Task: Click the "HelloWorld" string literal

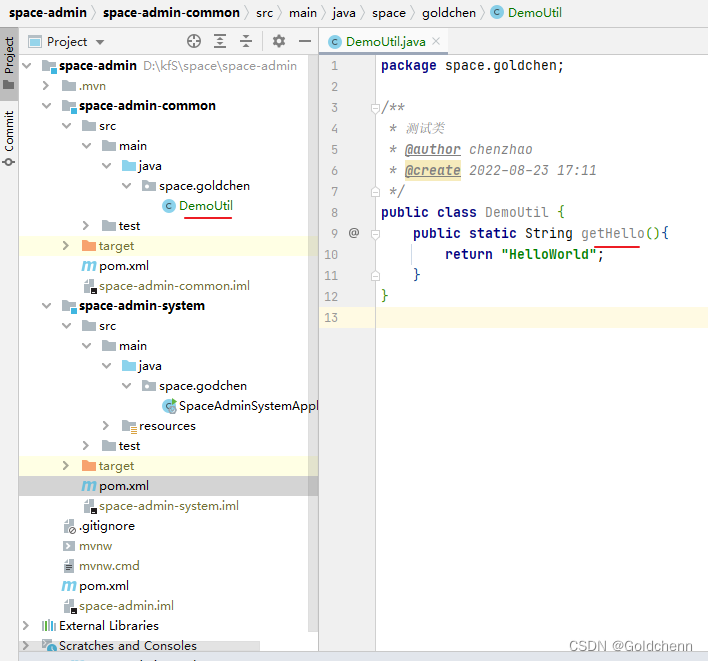Action: (549, 254)
